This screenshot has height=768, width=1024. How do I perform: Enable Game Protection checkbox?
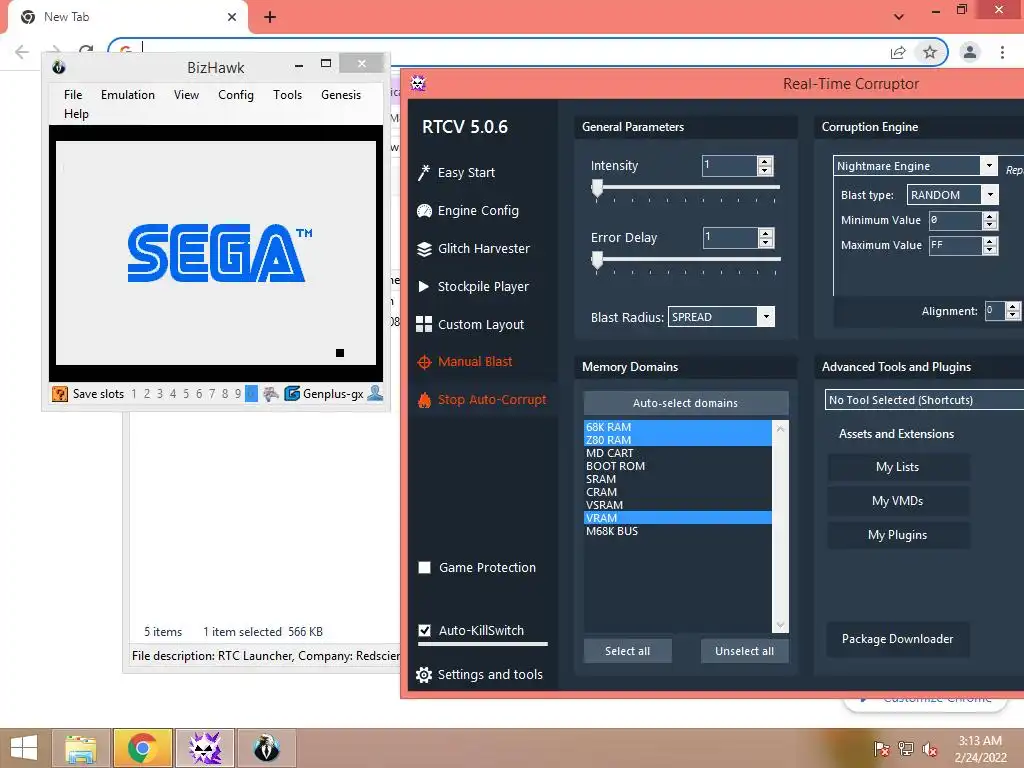(x=424, y=568)
